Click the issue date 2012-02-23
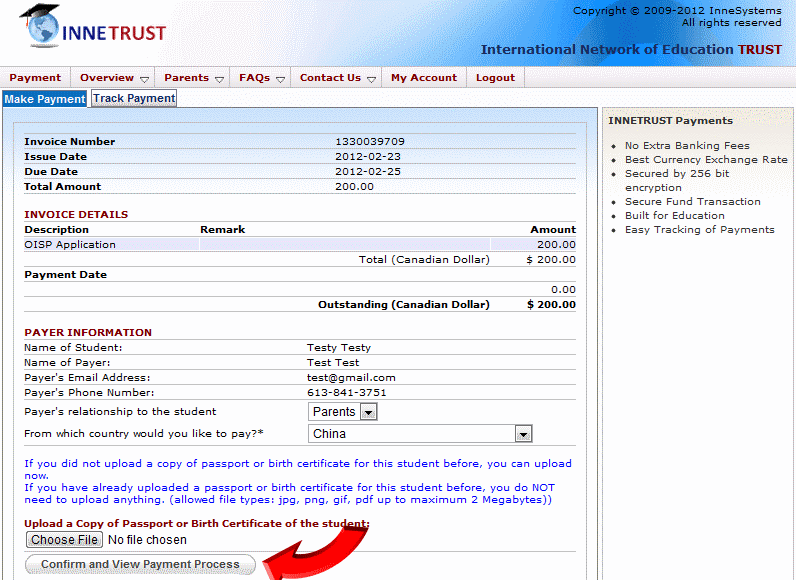The width and height of the screenshot is (796, 580). tap(368, 156)
